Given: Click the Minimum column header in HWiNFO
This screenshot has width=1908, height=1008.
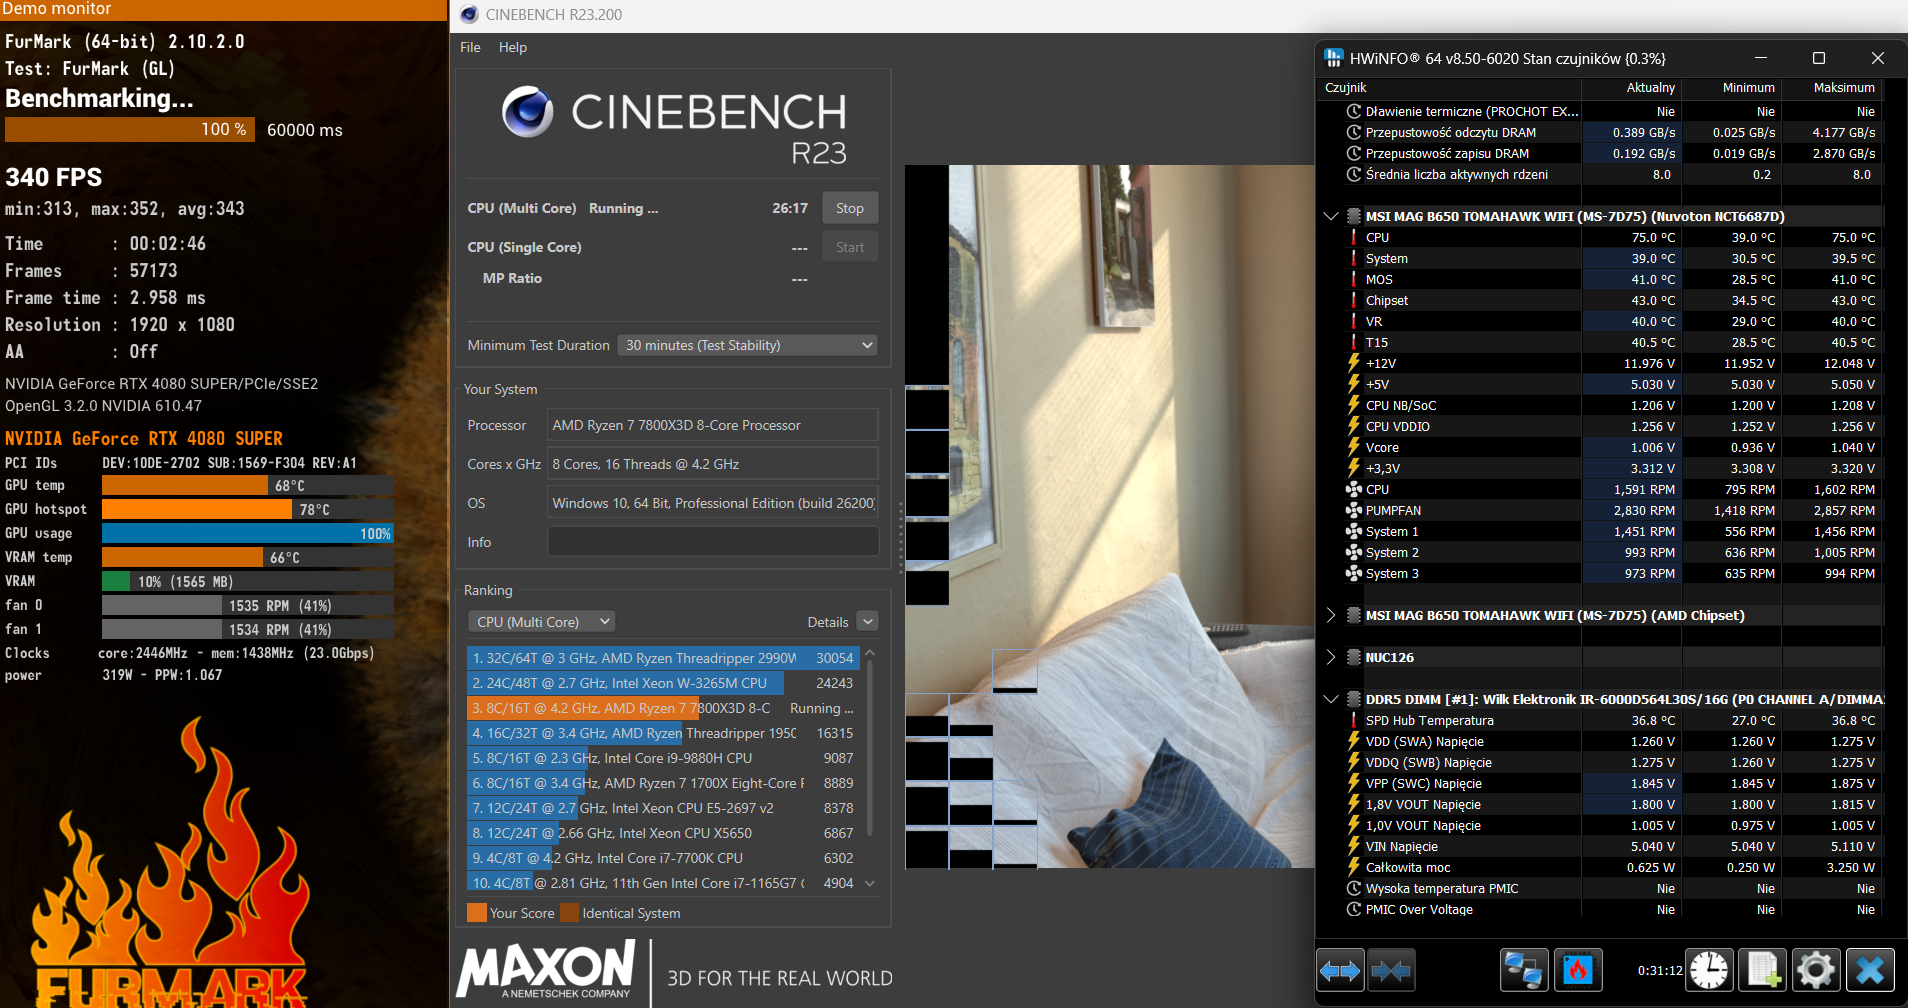Looking at the screenshot, I should click(1748, 88).
